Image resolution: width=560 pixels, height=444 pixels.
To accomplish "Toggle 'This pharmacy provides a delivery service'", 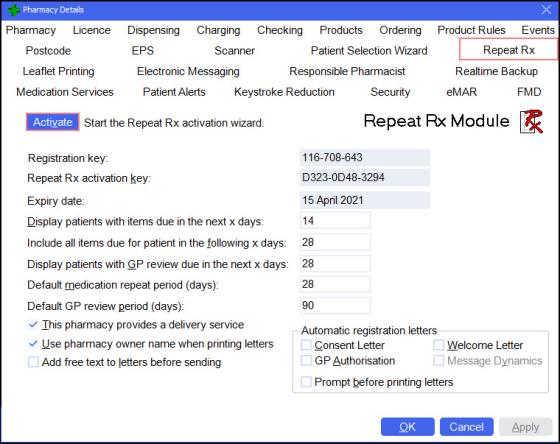I will click(33, 325).
